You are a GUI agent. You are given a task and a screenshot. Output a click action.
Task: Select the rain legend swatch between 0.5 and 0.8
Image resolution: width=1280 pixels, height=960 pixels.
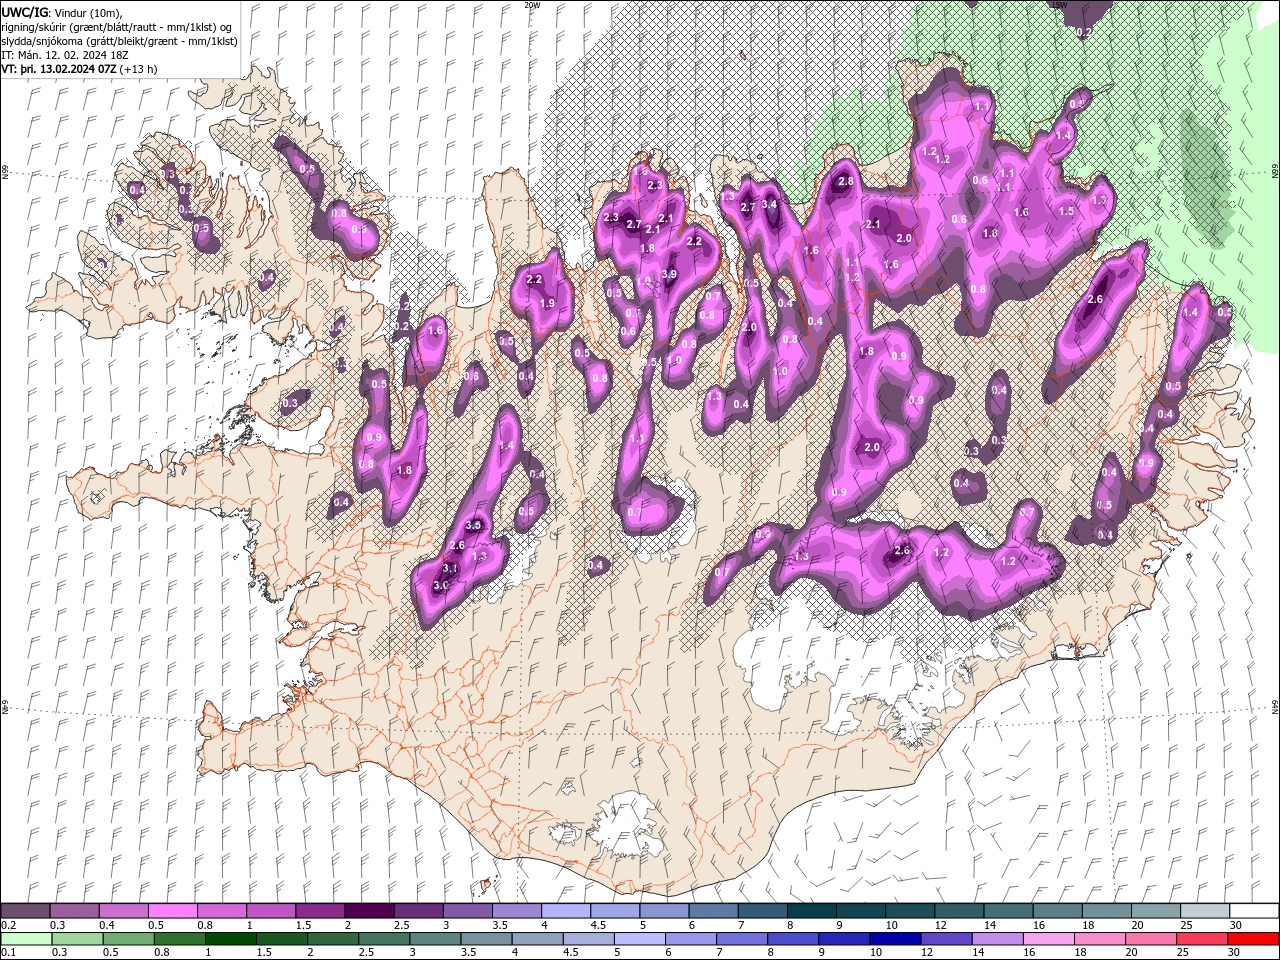[x=128, y=939]
